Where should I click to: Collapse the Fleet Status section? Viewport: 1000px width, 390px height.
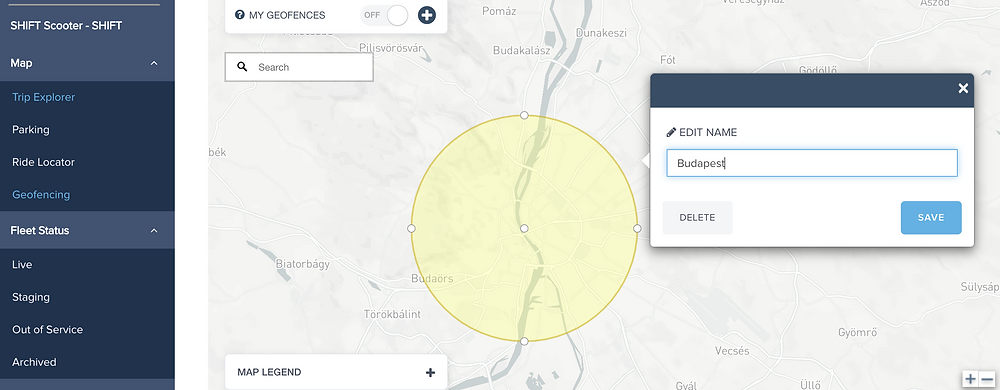(154, 230)
